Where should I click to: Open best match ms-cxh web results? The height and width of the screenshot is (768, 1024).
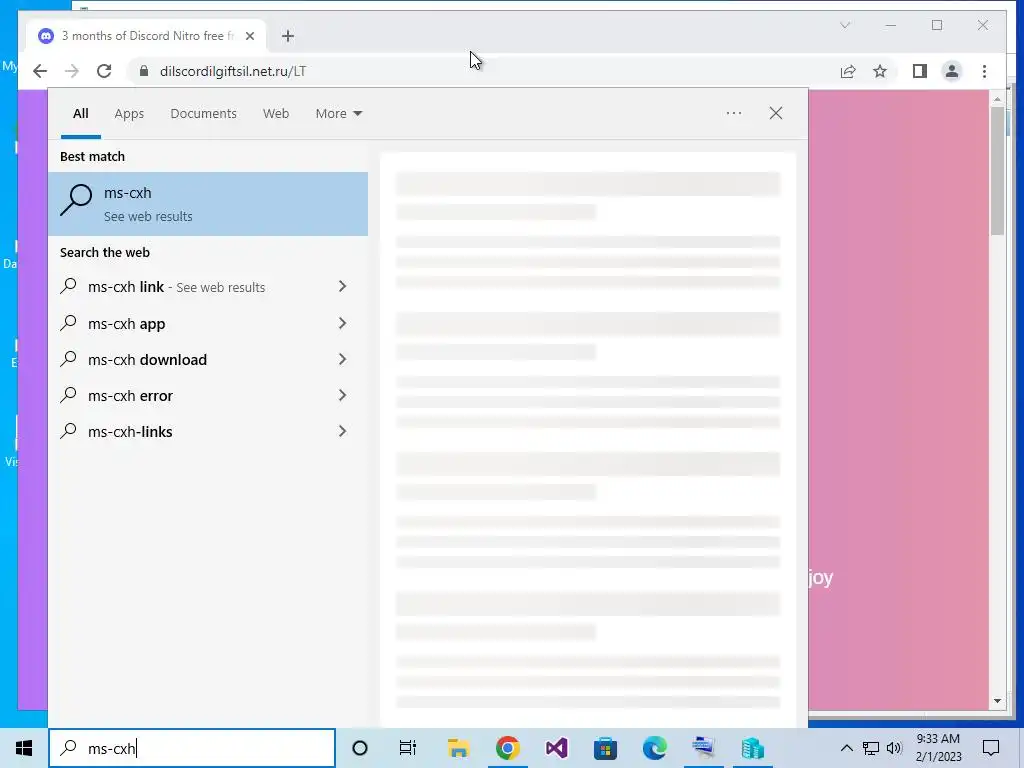tap(208, 204)
